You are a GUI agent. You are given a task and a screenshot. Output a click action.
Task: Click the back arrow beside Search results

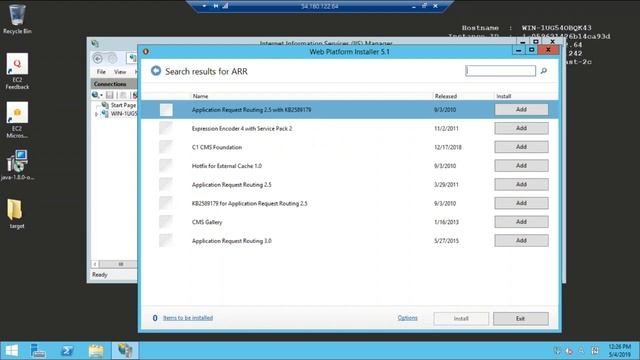(x=156, y=71)
